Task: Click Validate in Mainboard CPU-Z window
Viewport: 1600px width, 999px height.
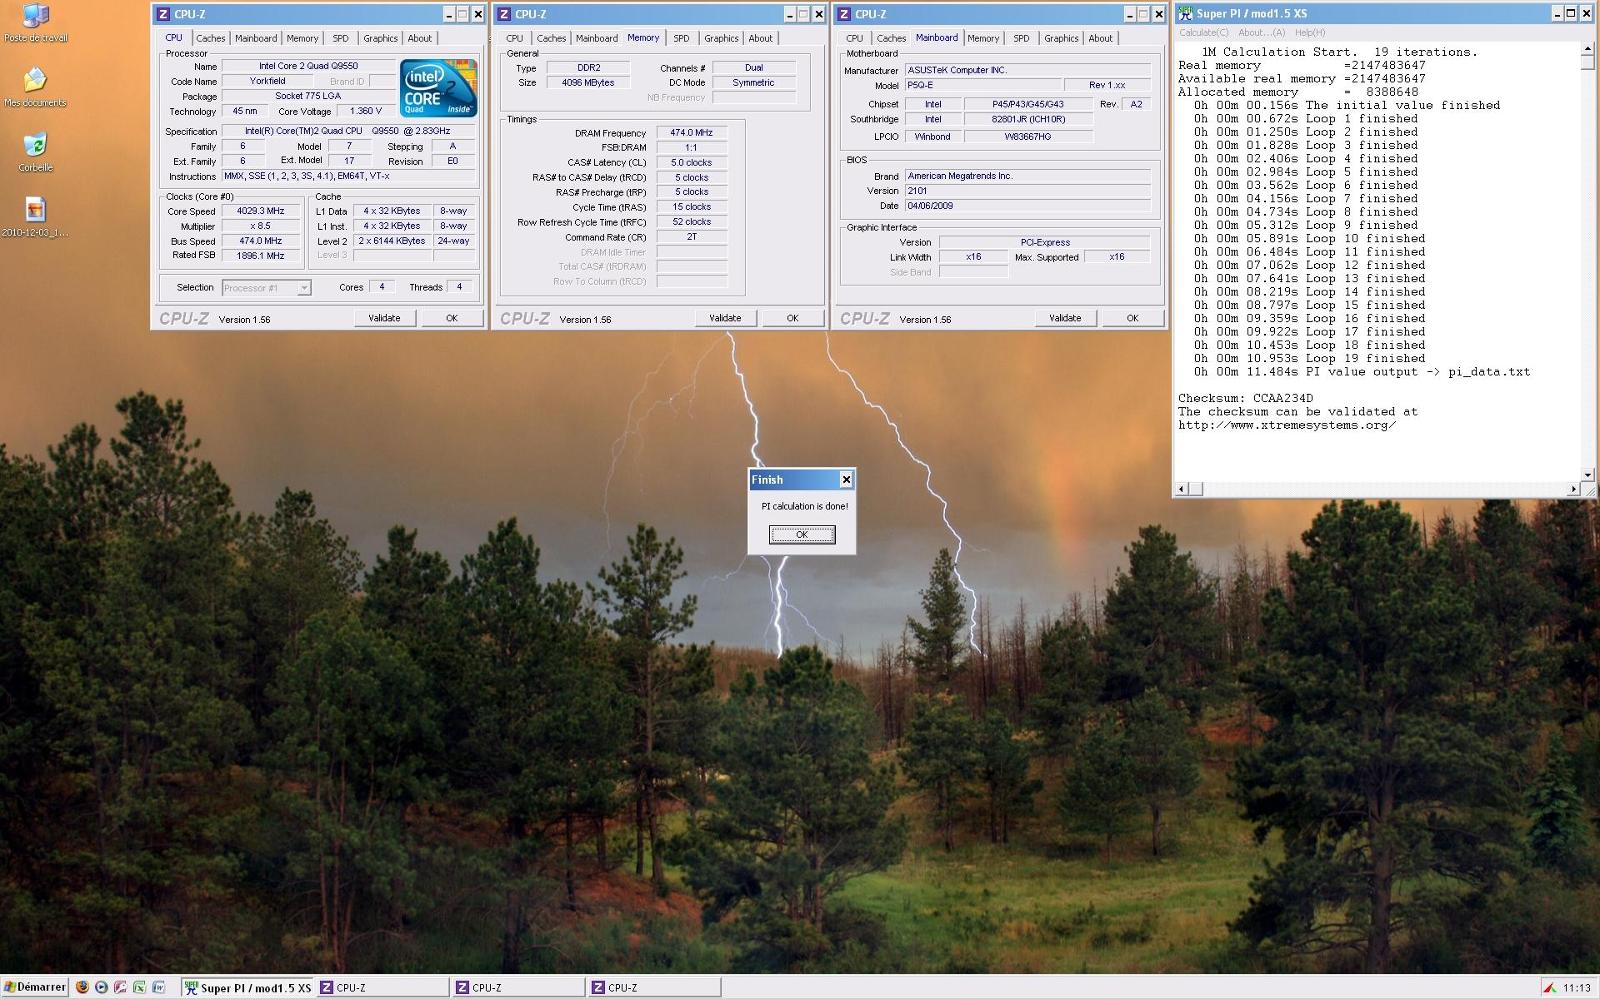Action: pos(1065,318)
